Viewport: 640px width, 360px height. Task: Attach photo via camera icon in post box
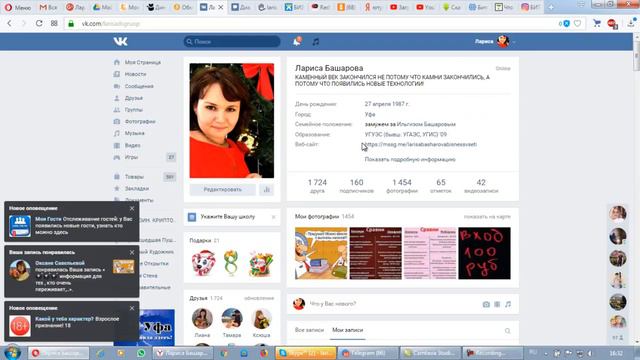tap(486, 304)
